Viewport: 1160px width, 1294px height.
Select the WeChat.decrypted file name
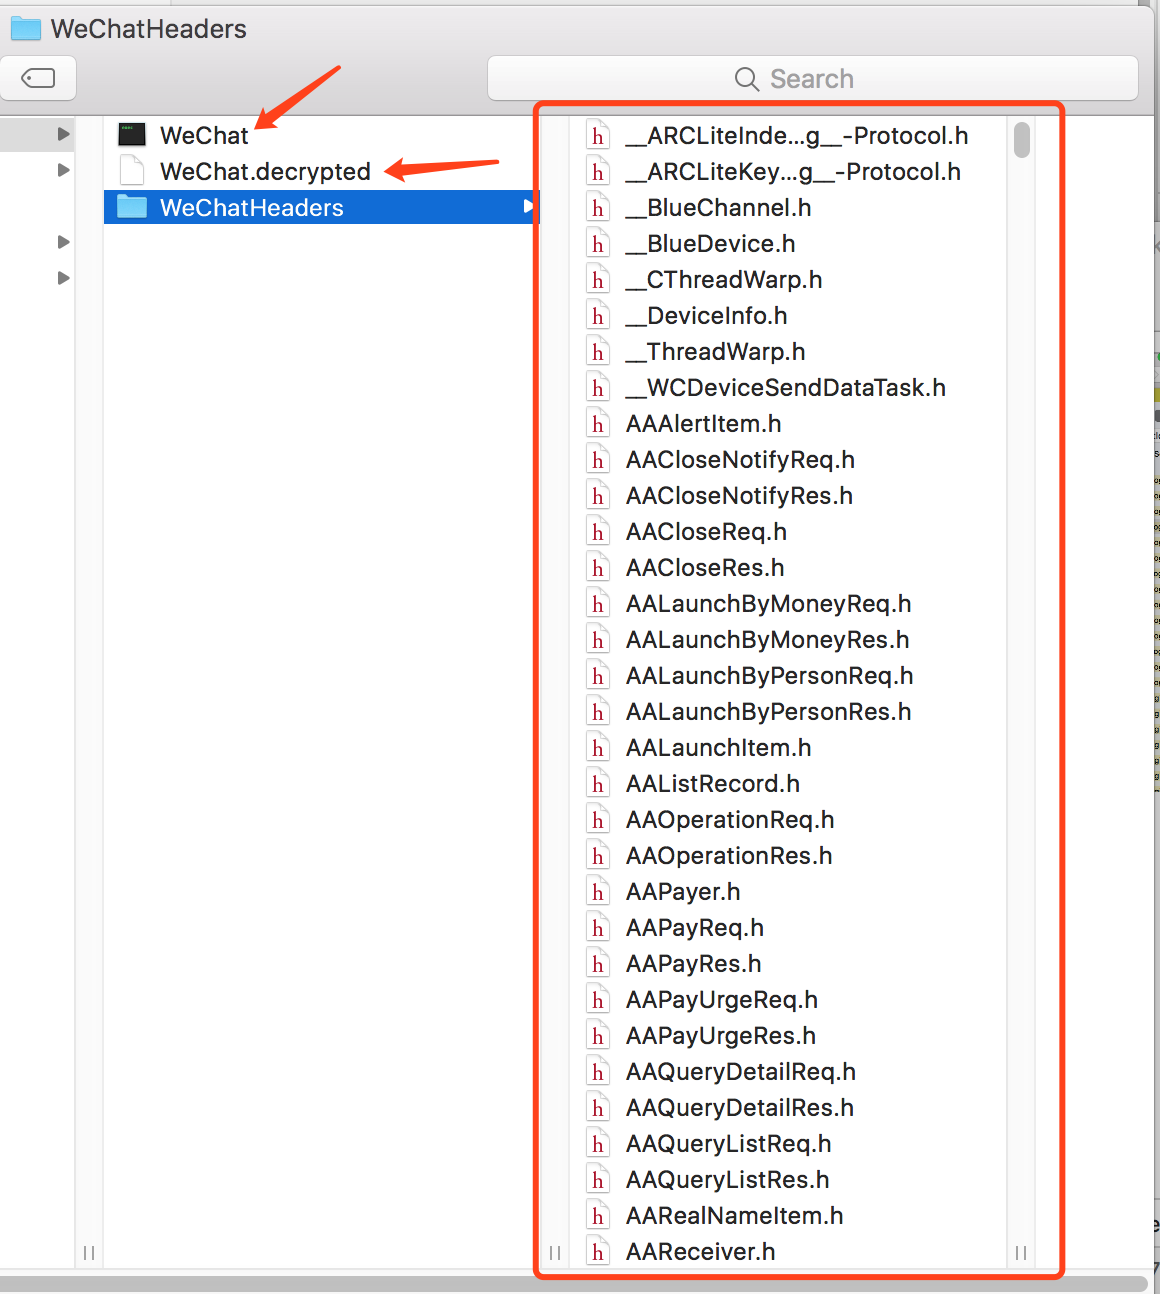coord(265,171)
